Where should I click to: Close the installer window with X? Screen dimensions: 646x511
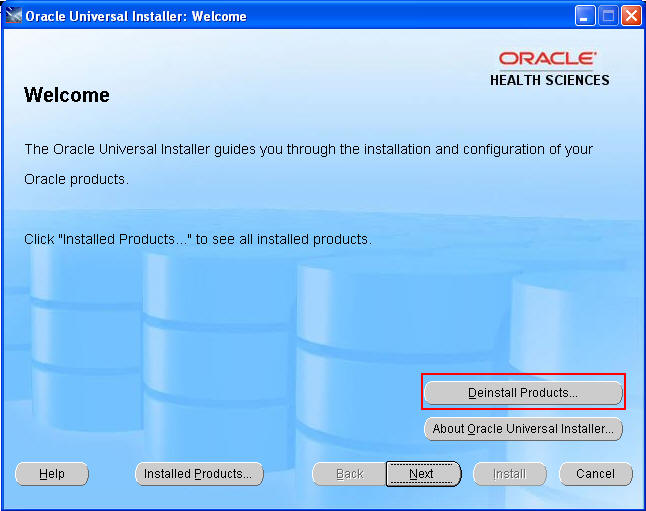point(631,16)
